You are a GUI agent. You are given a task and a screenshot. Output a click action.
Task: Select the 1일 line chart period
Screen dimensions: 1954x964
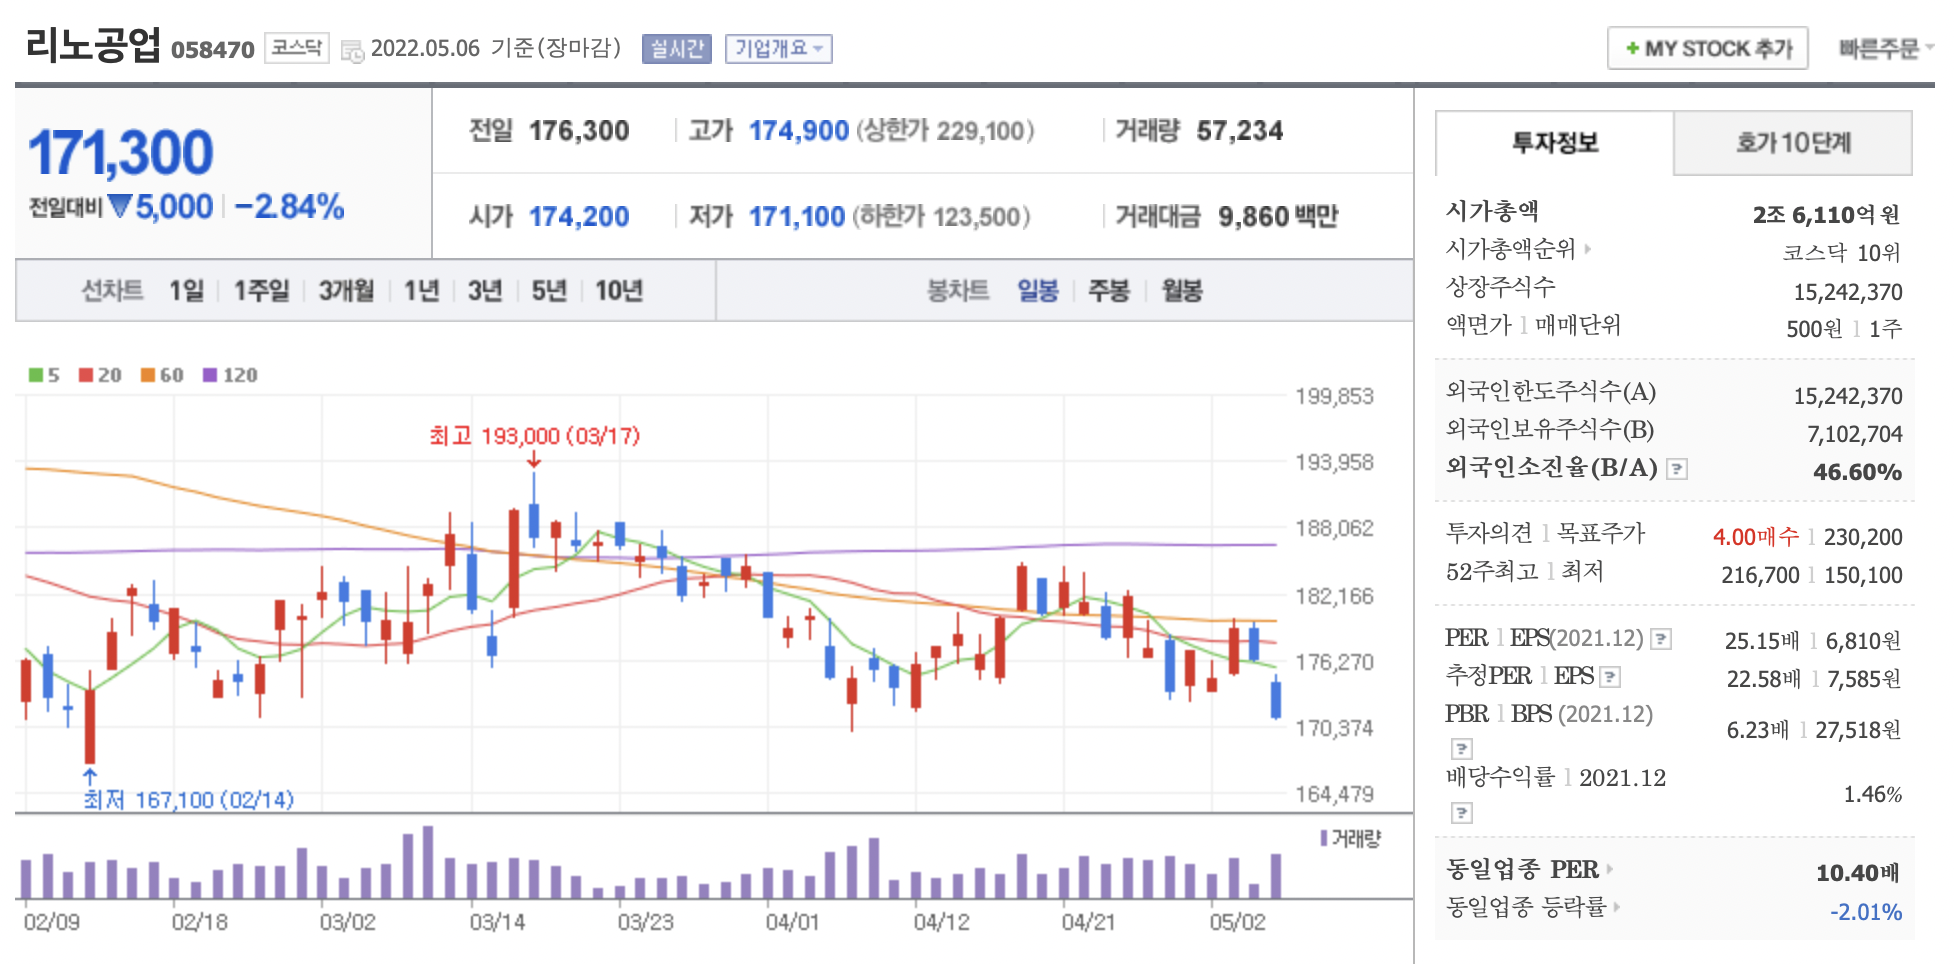tap(186, 291)
